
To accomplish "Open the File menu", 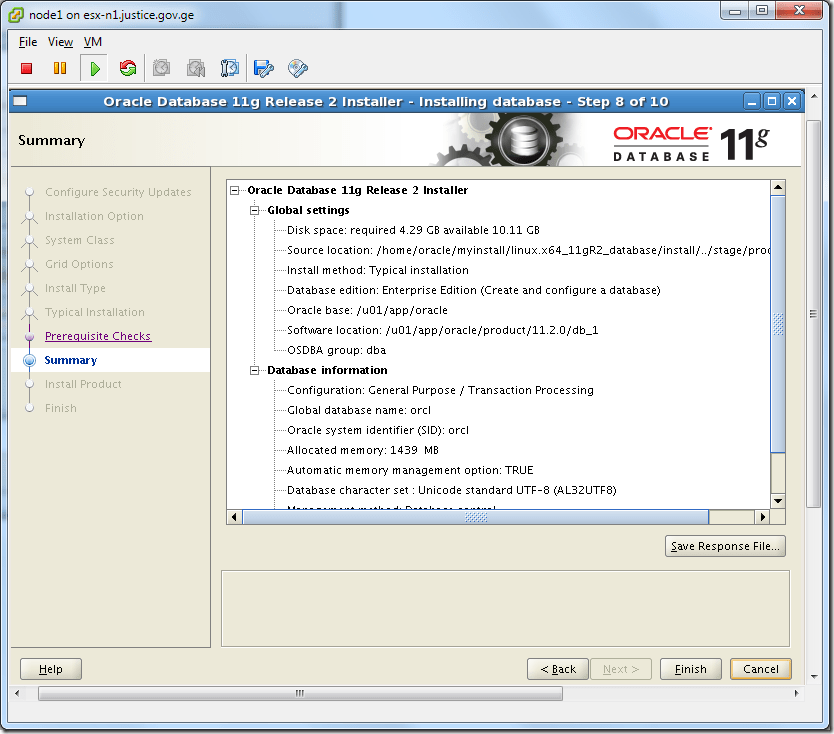I will pyautogui.click(x=27, y=42).
